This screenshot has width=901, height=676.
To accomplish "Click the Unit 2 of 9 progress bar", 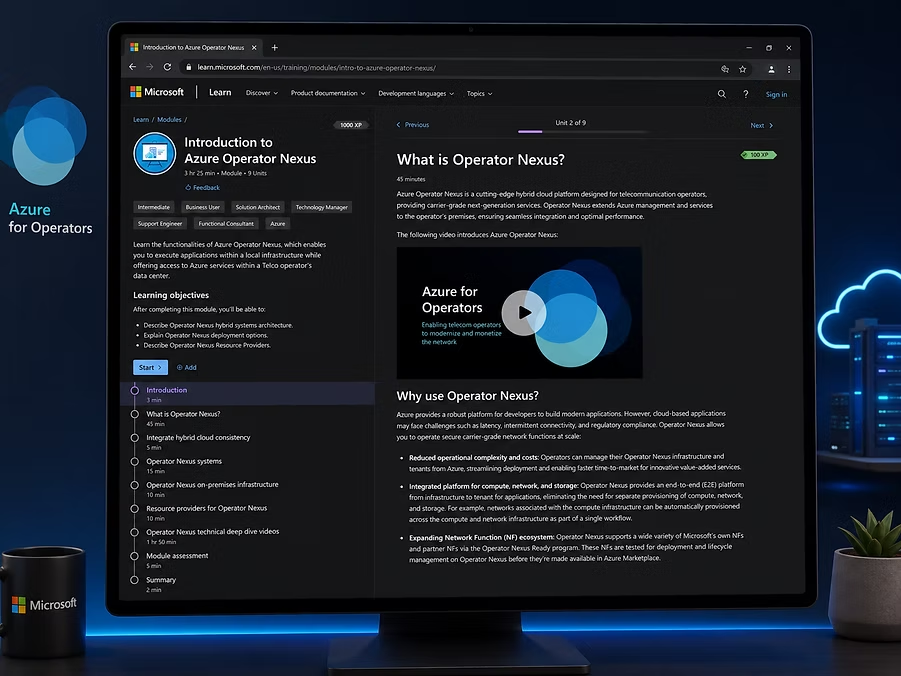I will point(583,132).
